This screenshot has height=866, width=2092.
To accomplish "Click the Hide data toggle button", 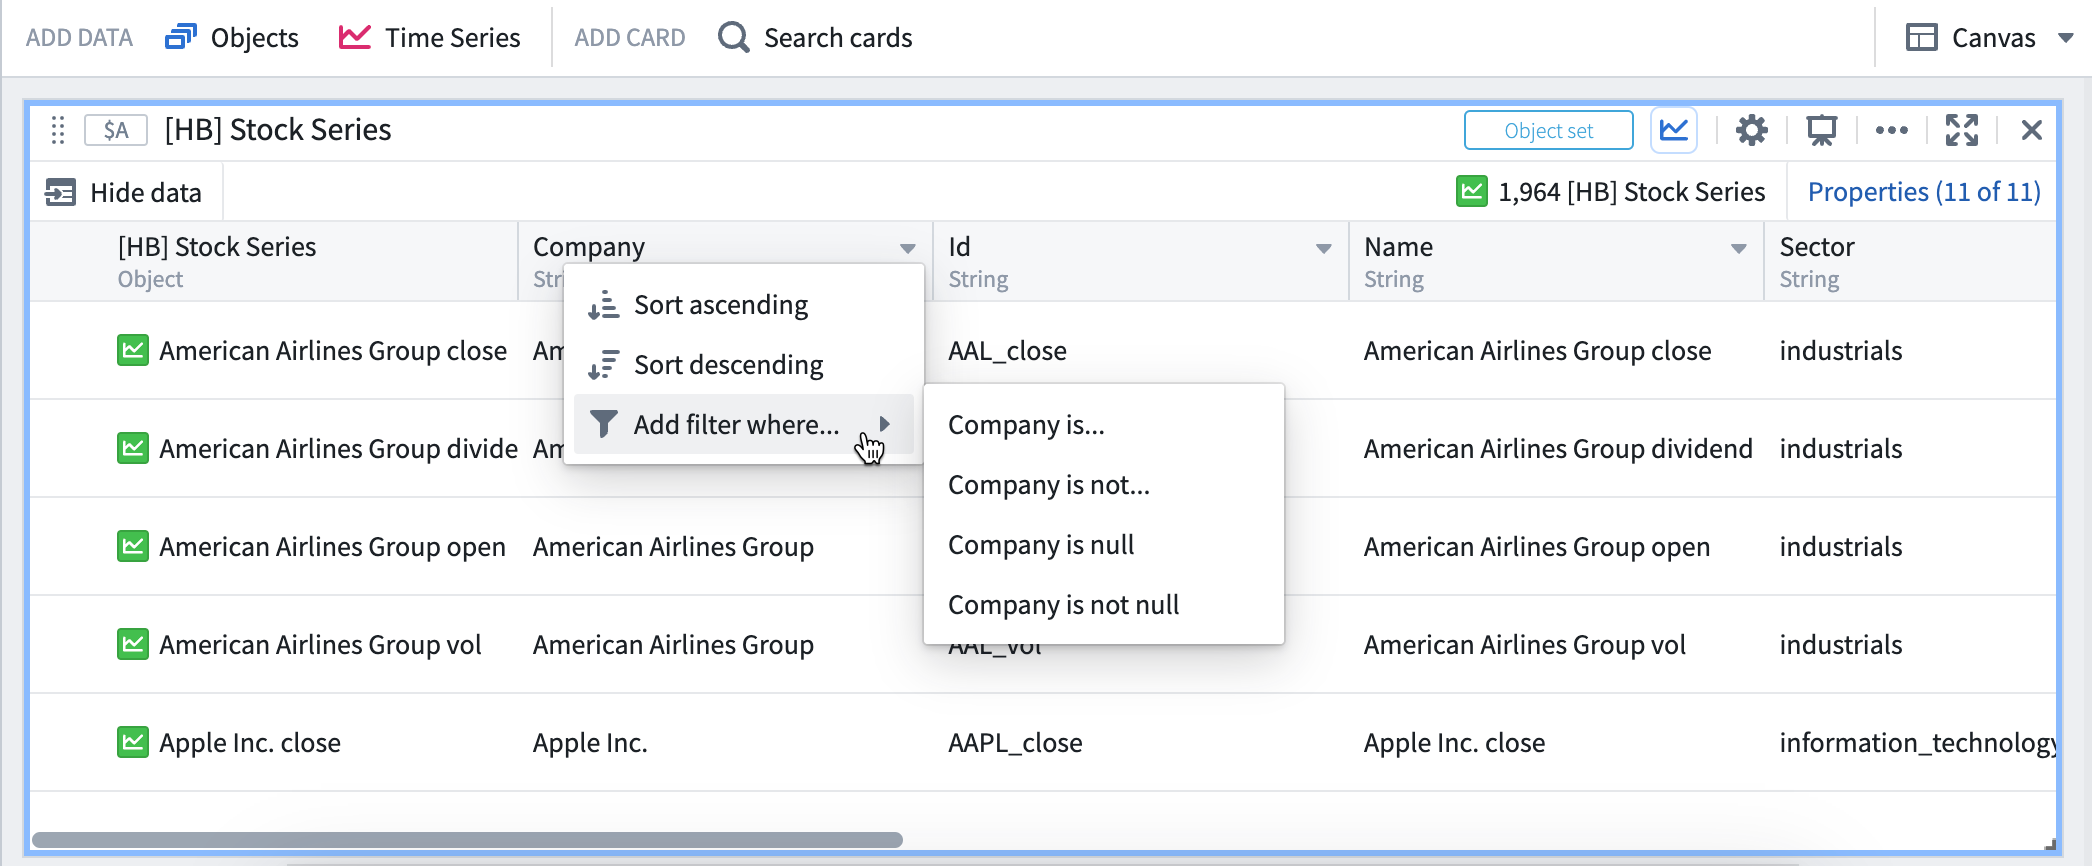I will click(124, 192).
